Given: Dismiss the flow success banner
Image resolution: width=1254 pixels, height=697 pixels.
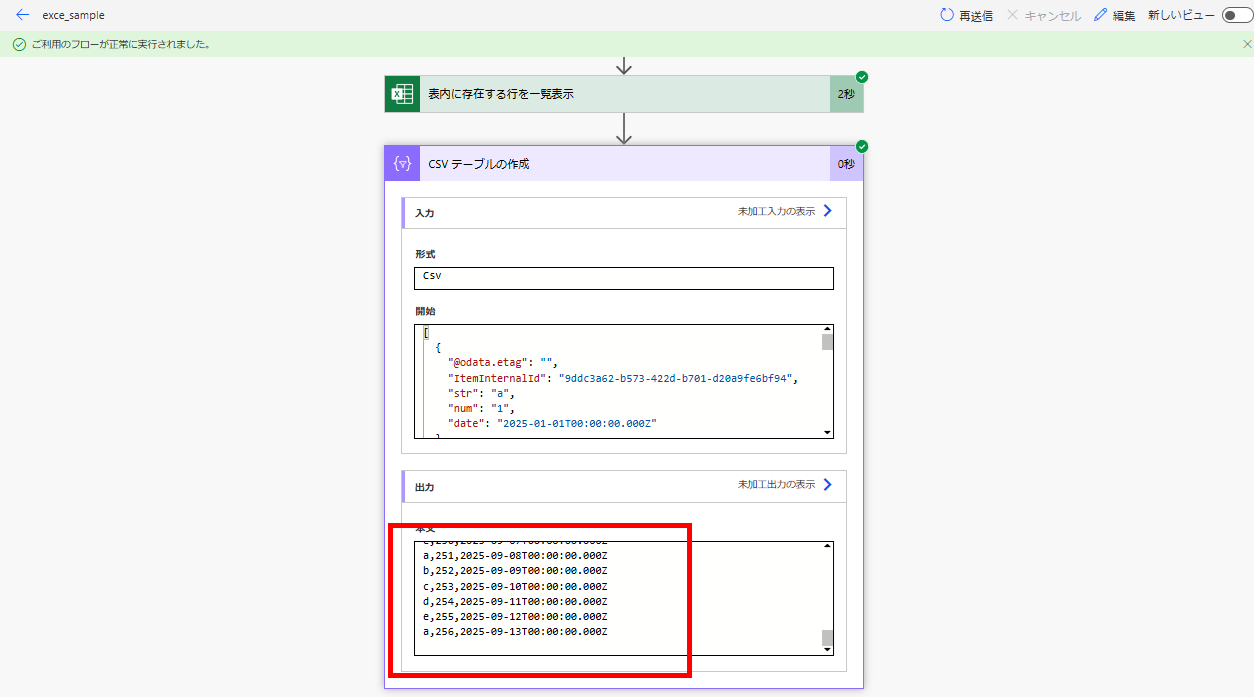Looking at the screenshot, I should pyautogui.click(x=1245, y=44).
